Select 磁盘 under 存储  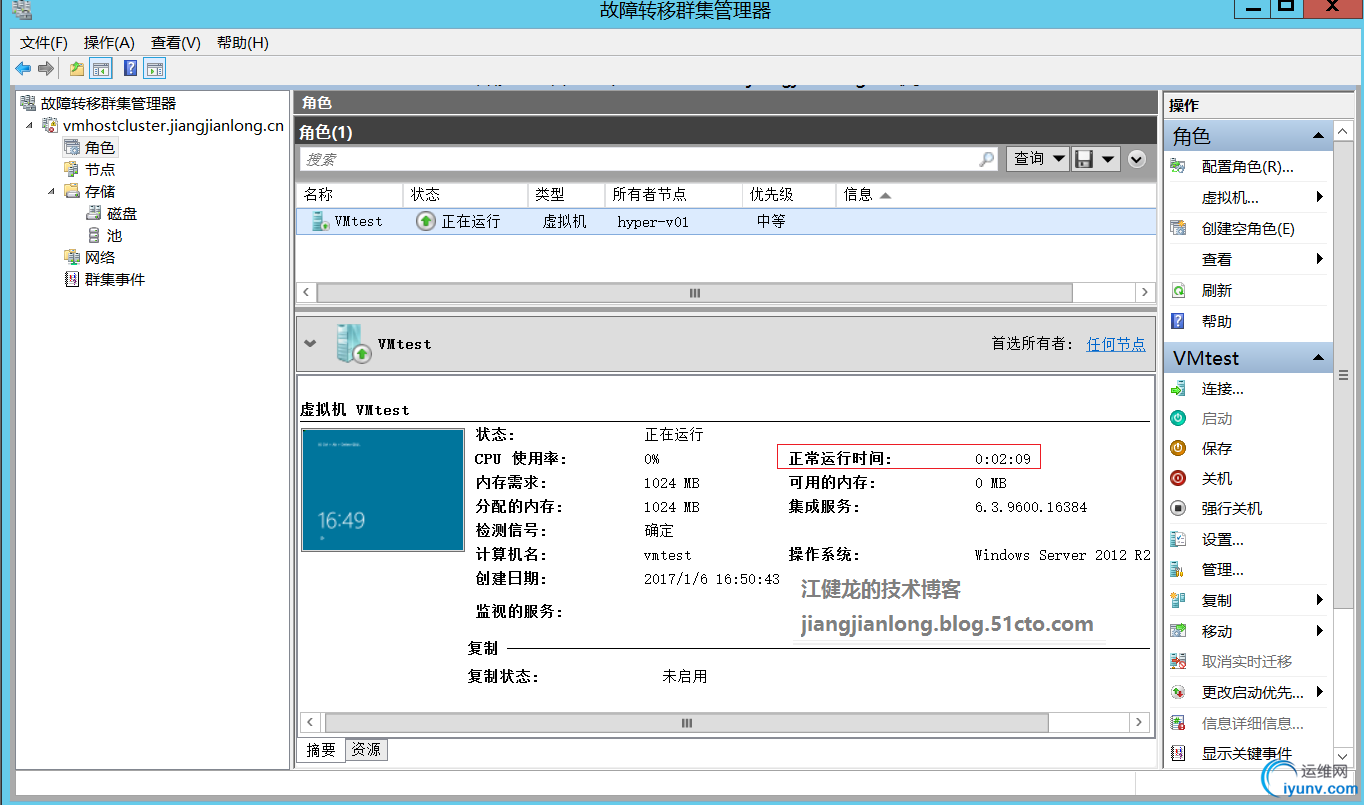pyautogui.click(x=122, y=213)
